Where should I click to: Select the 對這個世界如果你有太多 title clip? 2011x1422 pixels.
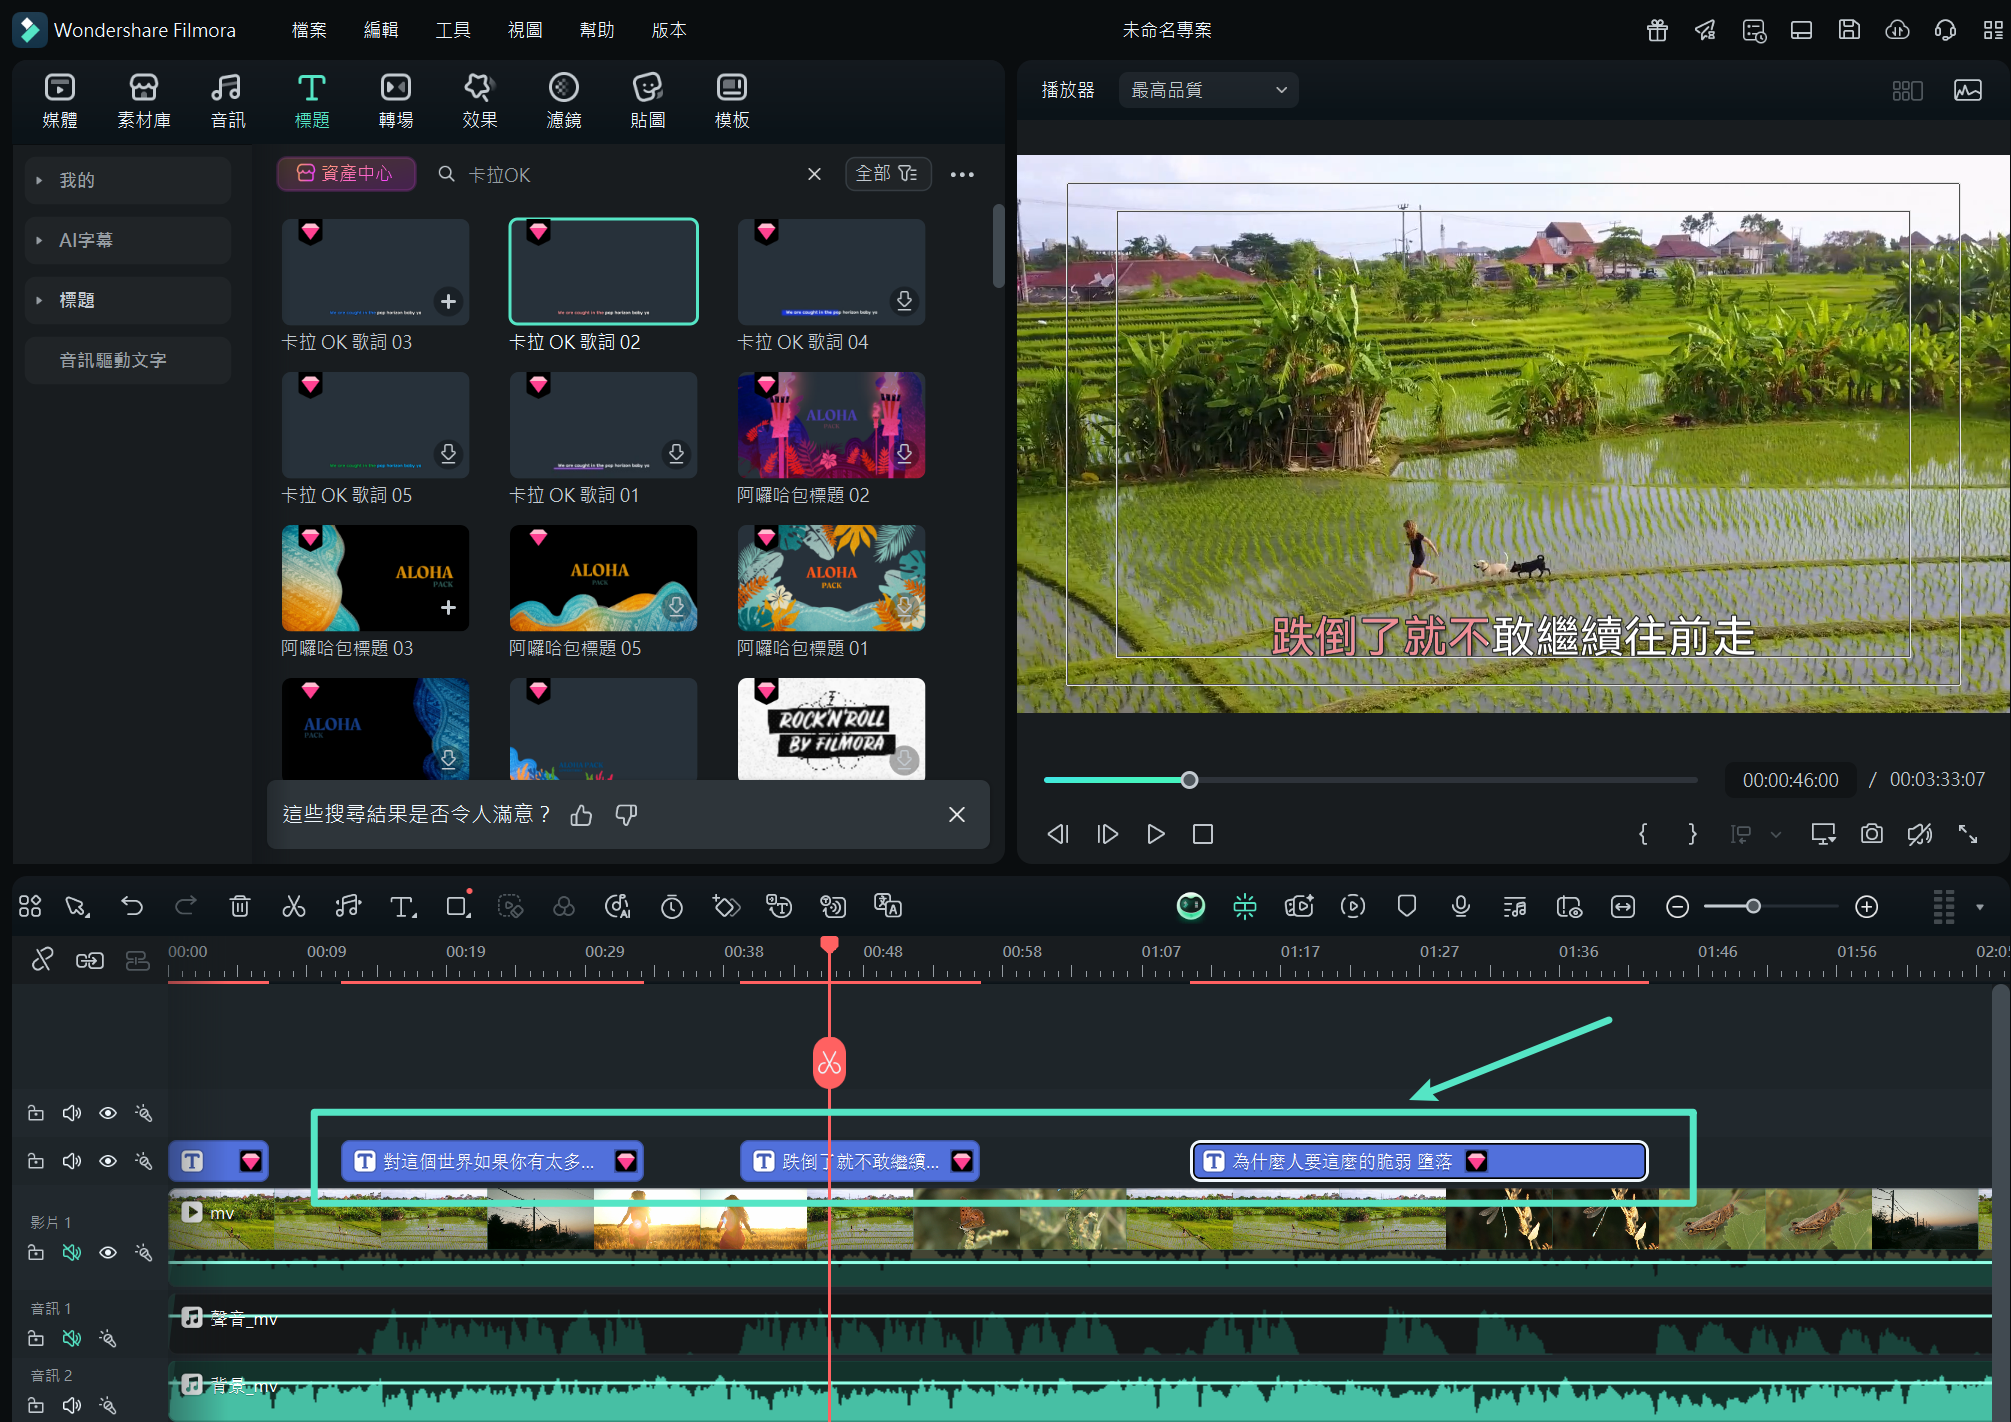493,1161
